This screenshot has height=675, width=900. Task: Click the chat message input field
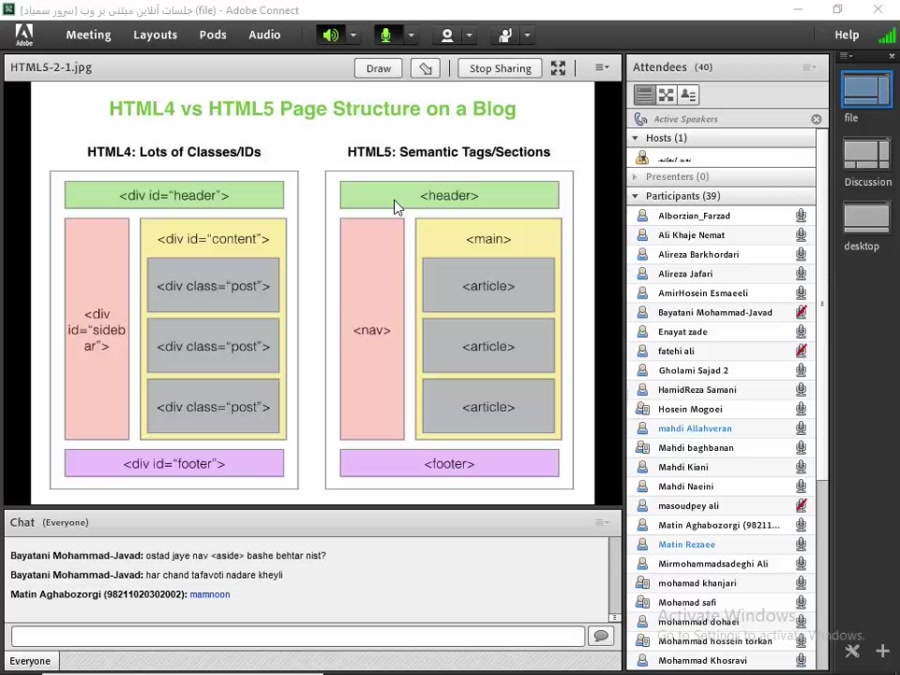point(298,636)
